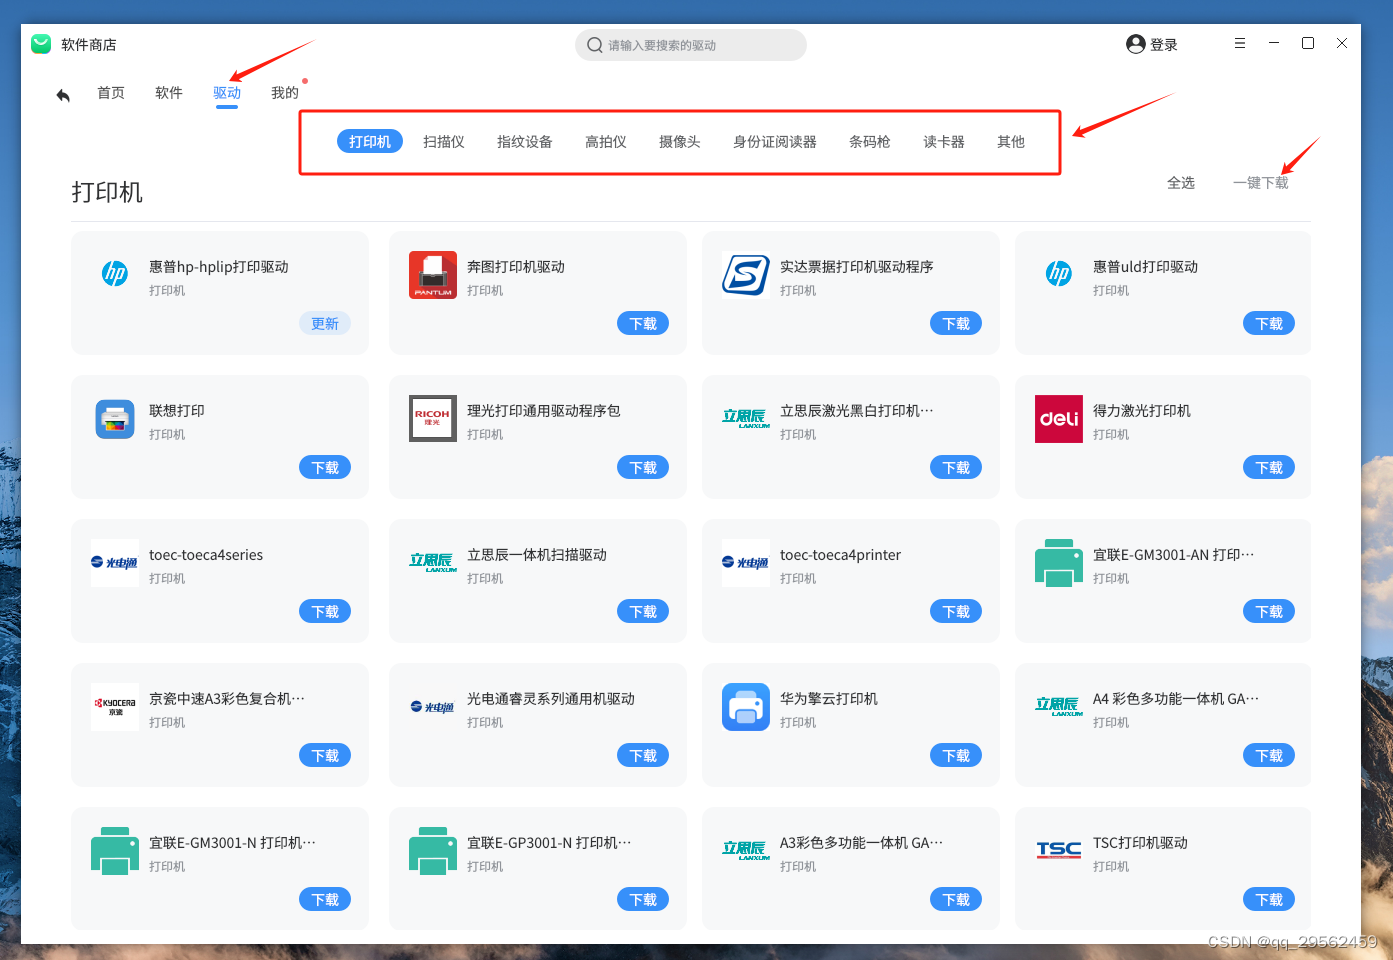Select the 读卡器 category

click(944, 142)
